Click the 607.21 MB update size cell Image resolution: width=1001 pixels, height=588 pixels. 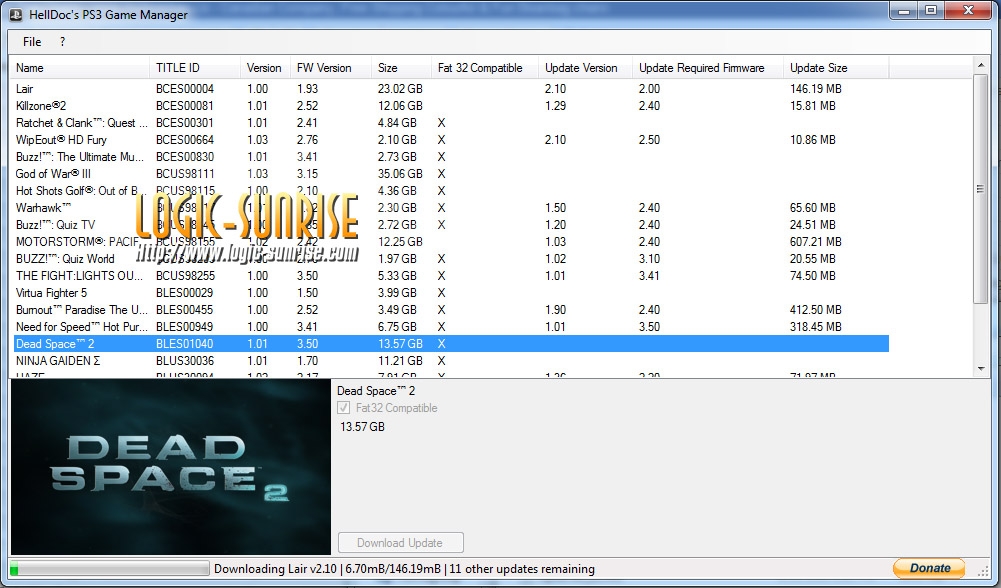[x=816, y=242]
